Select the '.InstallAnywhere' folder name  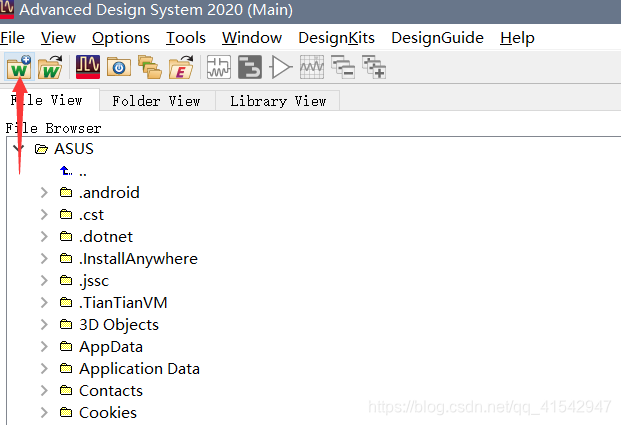pos(138,259)
